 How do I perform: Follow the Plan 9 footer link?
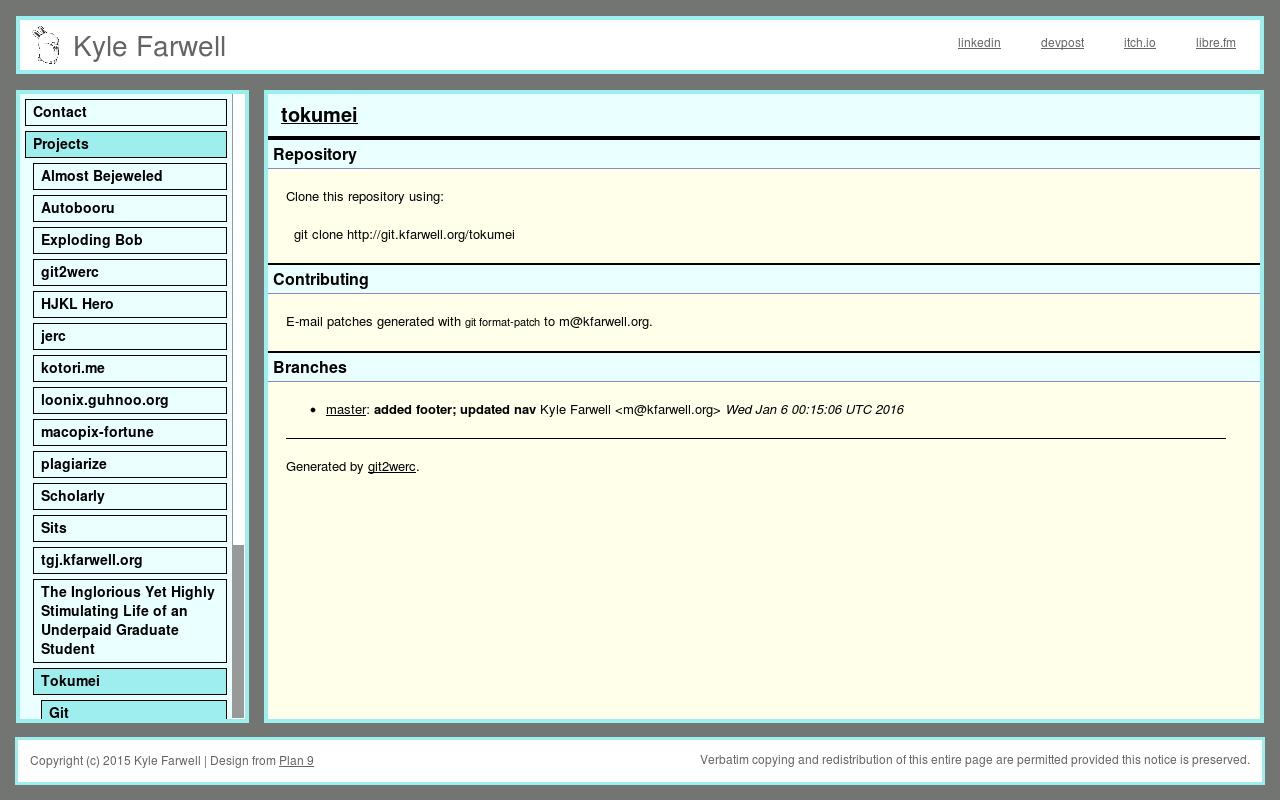point(296,761)
